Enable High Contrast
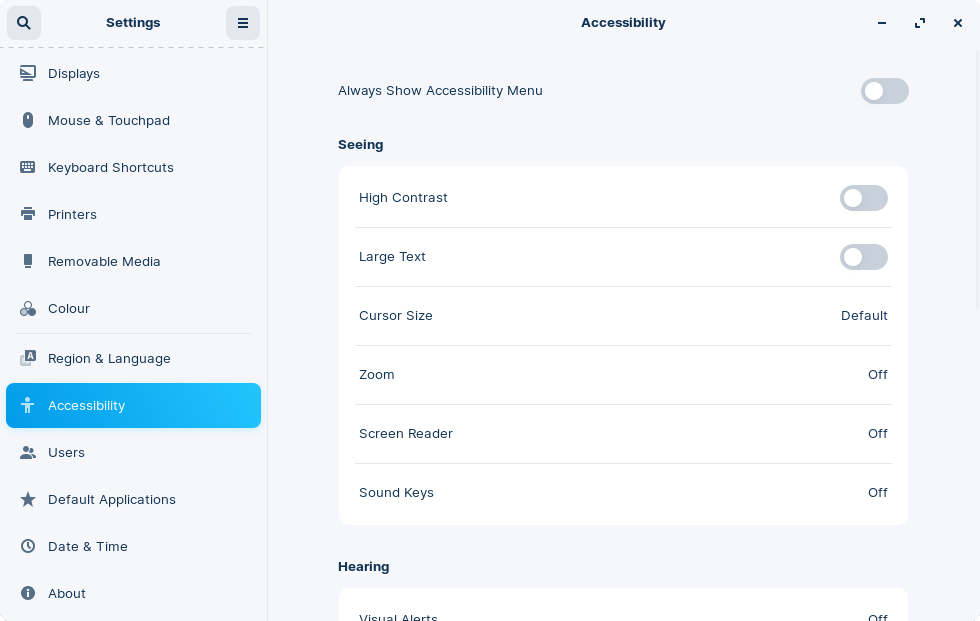980x621 pixels. tap(864, 198)
